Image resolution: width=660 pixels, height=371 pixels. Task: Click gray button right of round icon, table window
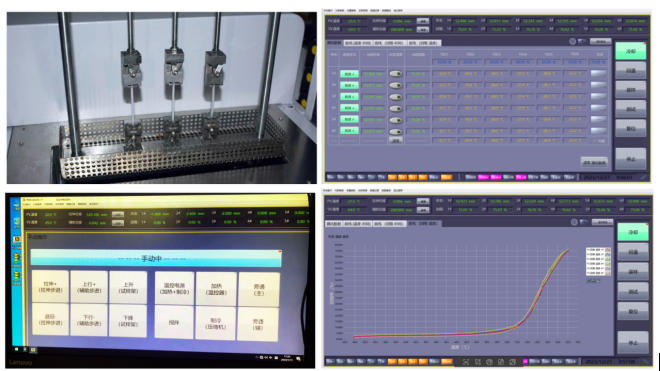point(601,41)
